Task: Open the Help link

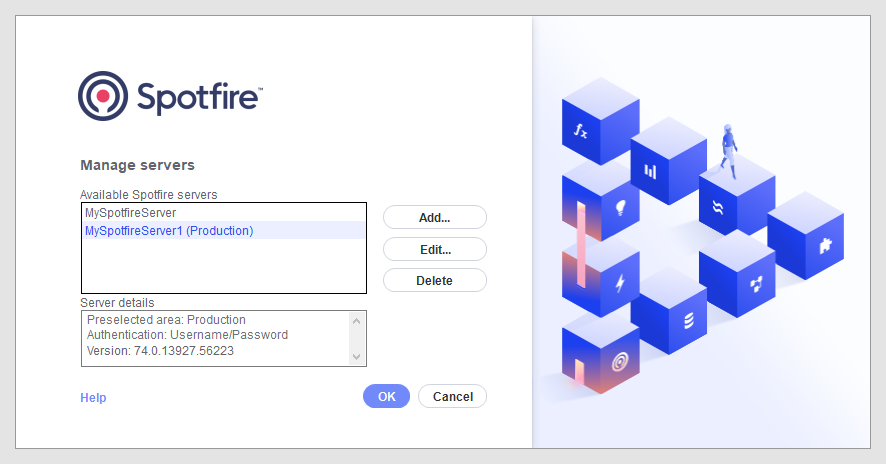Action: 93,398
